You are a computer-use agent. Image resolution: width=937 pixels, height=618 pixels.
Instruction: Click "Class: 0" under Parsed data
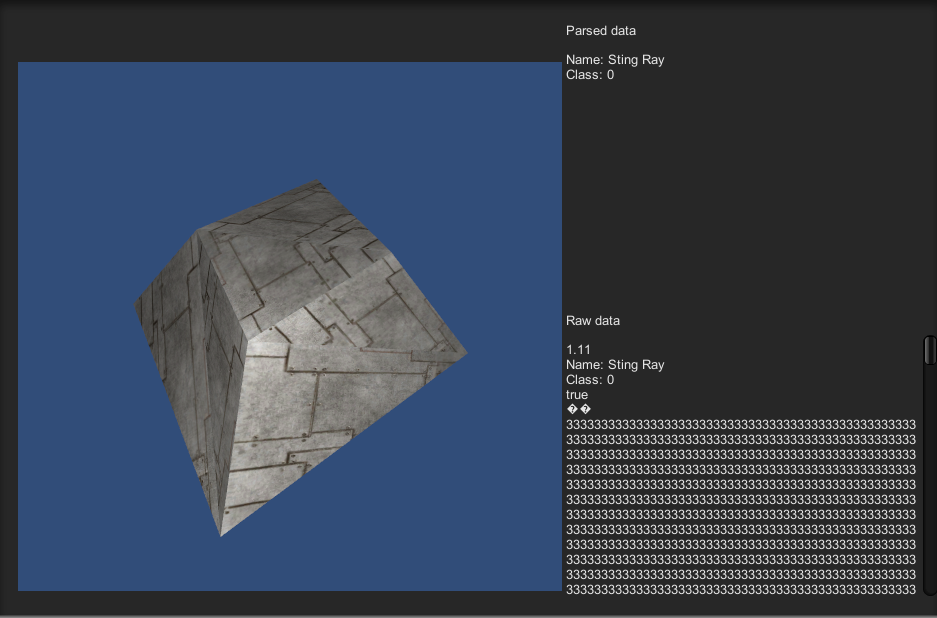[590, 75]
